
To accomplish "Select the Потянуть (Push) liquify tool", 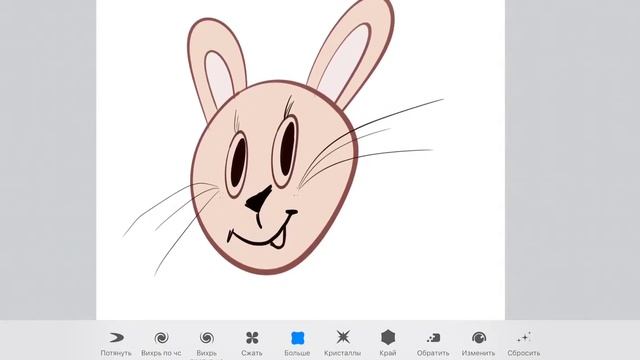I will pos(116,344).
